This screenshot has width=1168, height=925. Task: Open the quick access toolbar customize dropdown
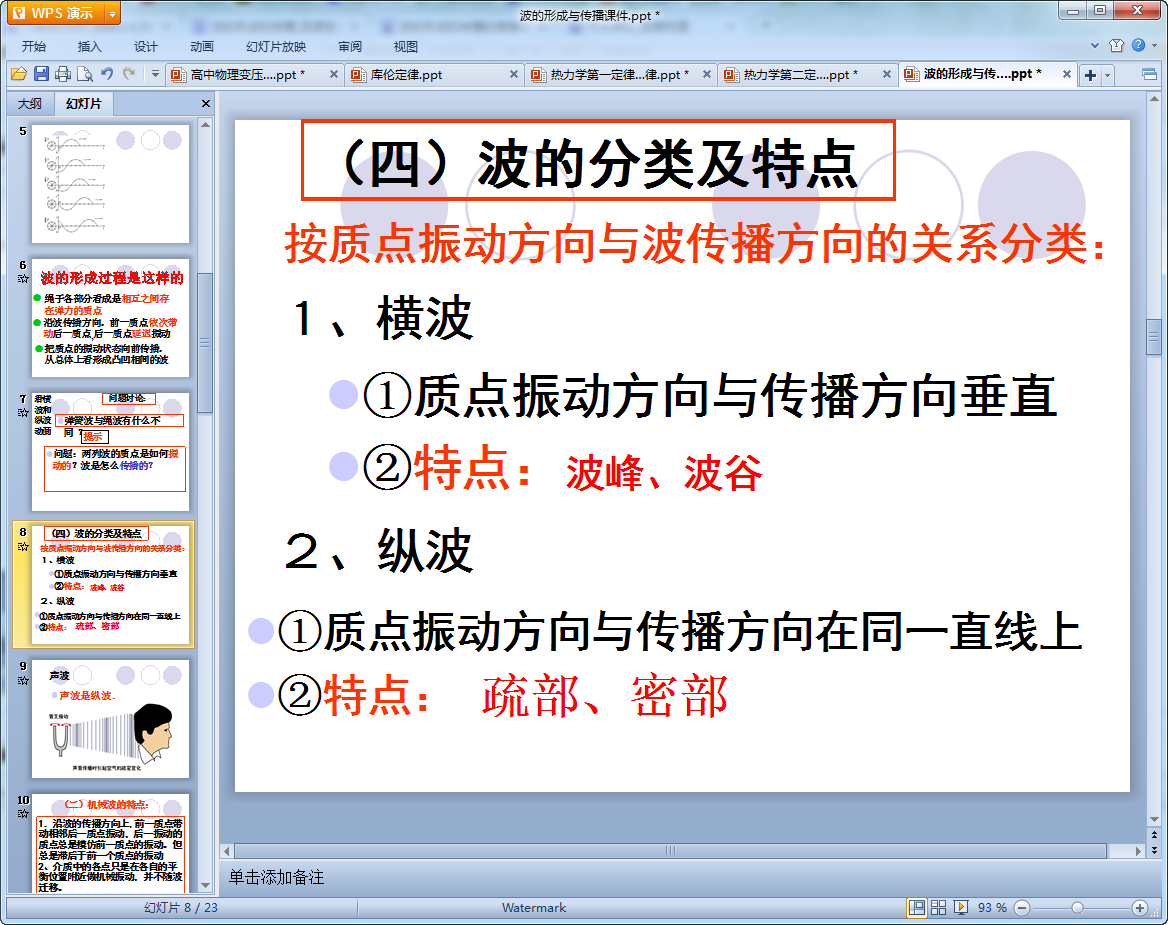[x=155, y=74]
